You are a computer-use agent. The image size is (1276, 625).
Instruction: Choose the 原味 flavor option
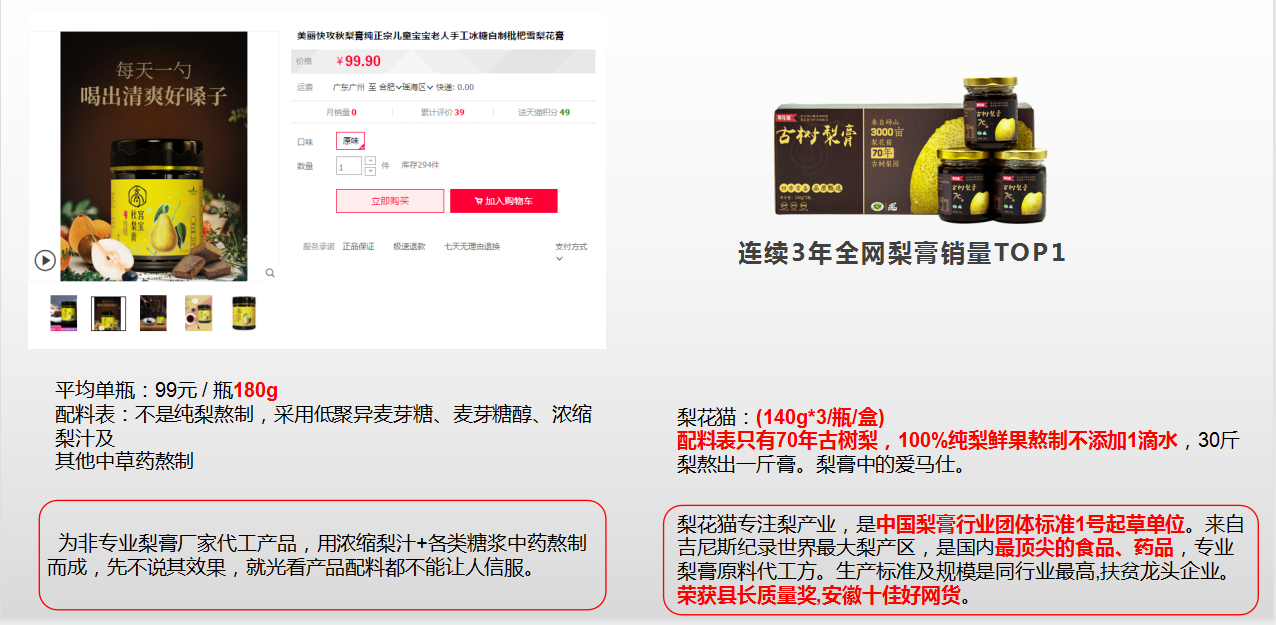click(x=351, y=141)
